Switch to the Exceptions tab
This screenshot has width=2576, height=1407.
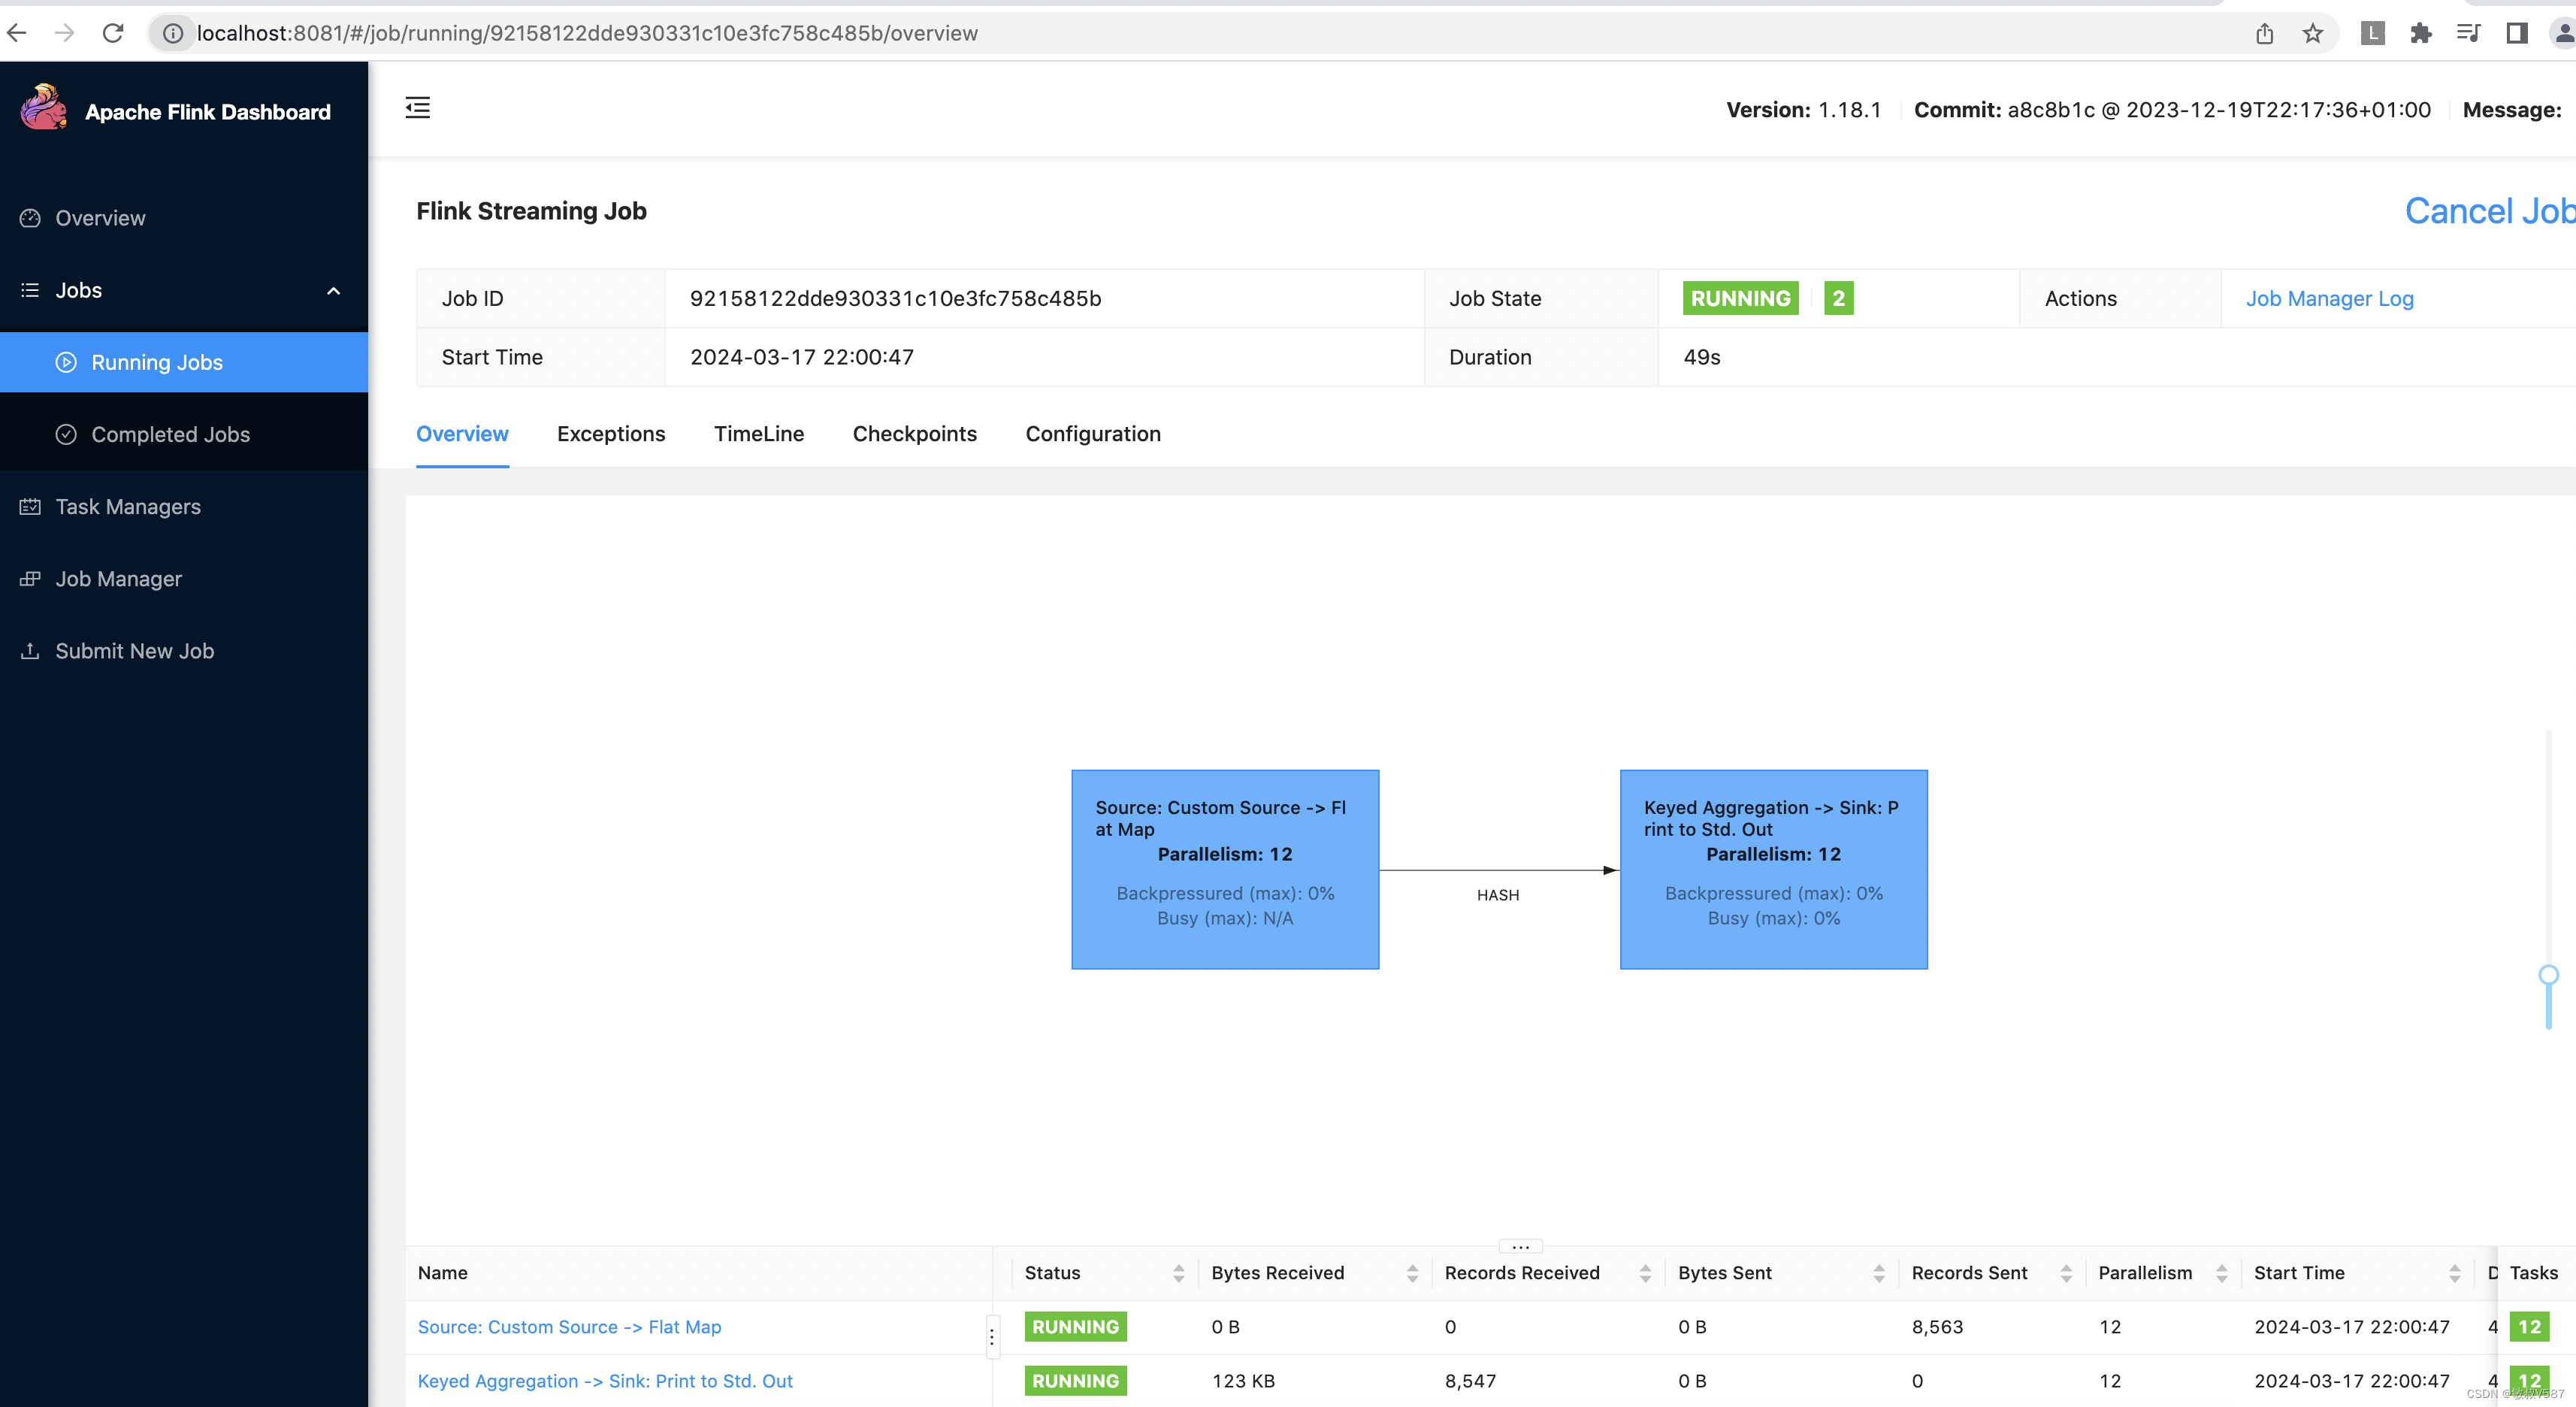609,433
